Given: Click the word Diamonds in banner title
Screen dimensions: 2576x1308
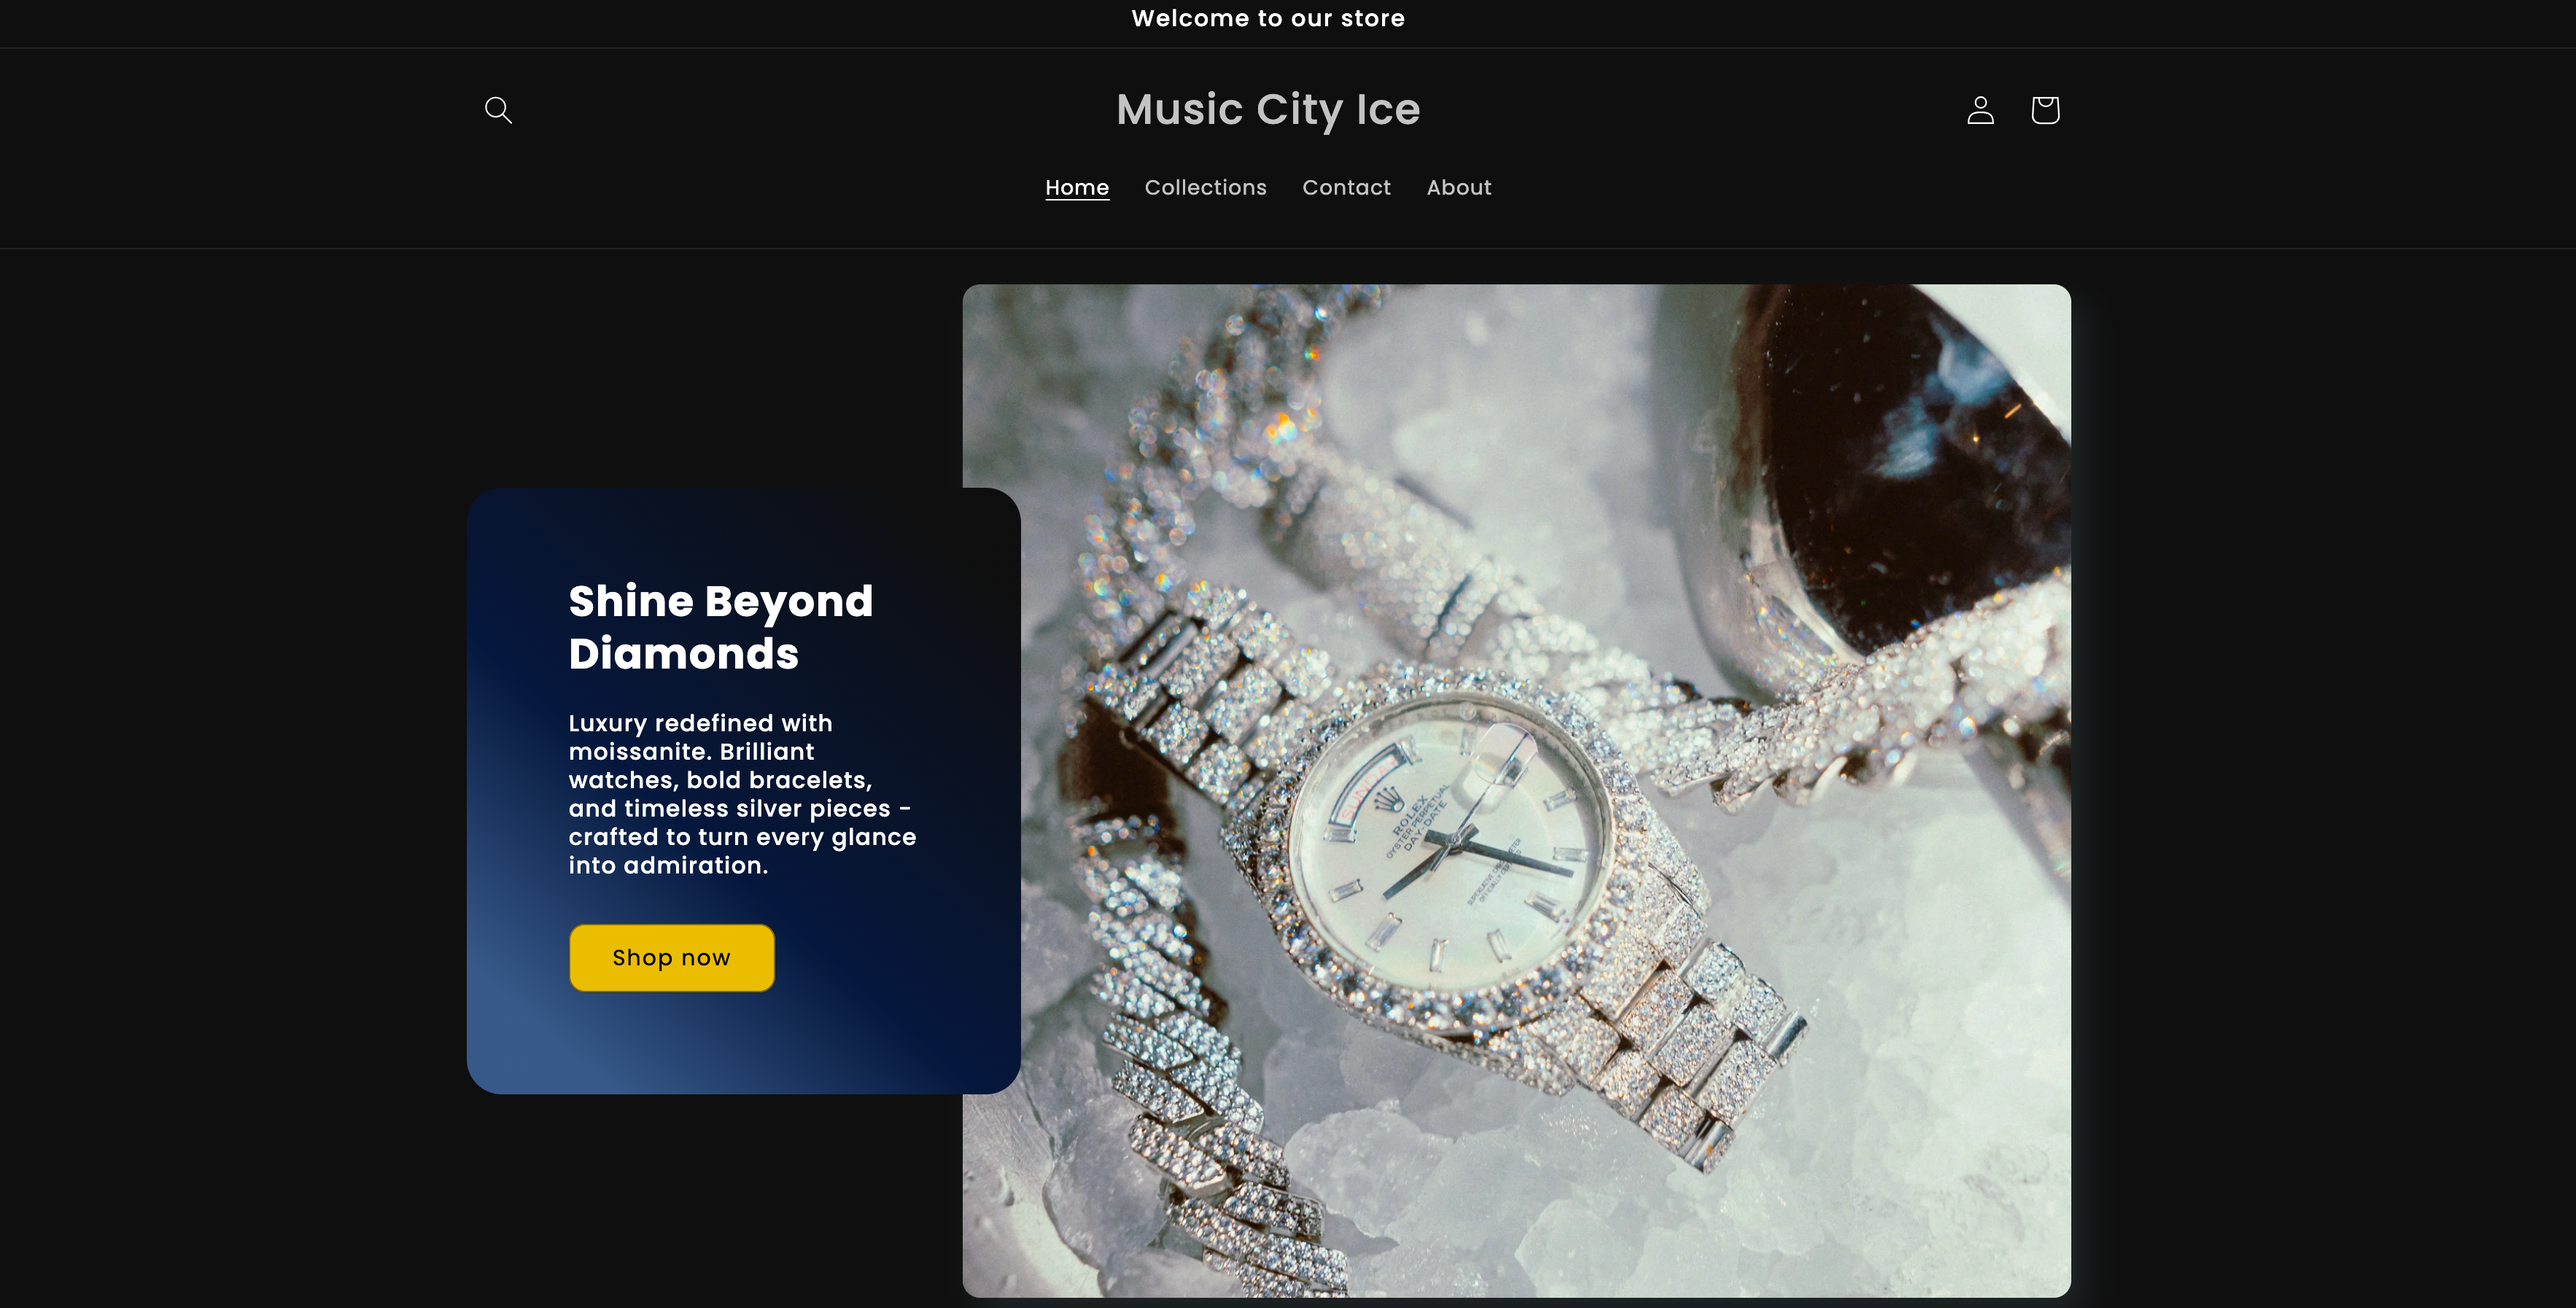Looking at the screenshot, I should [x=684, y=654].
